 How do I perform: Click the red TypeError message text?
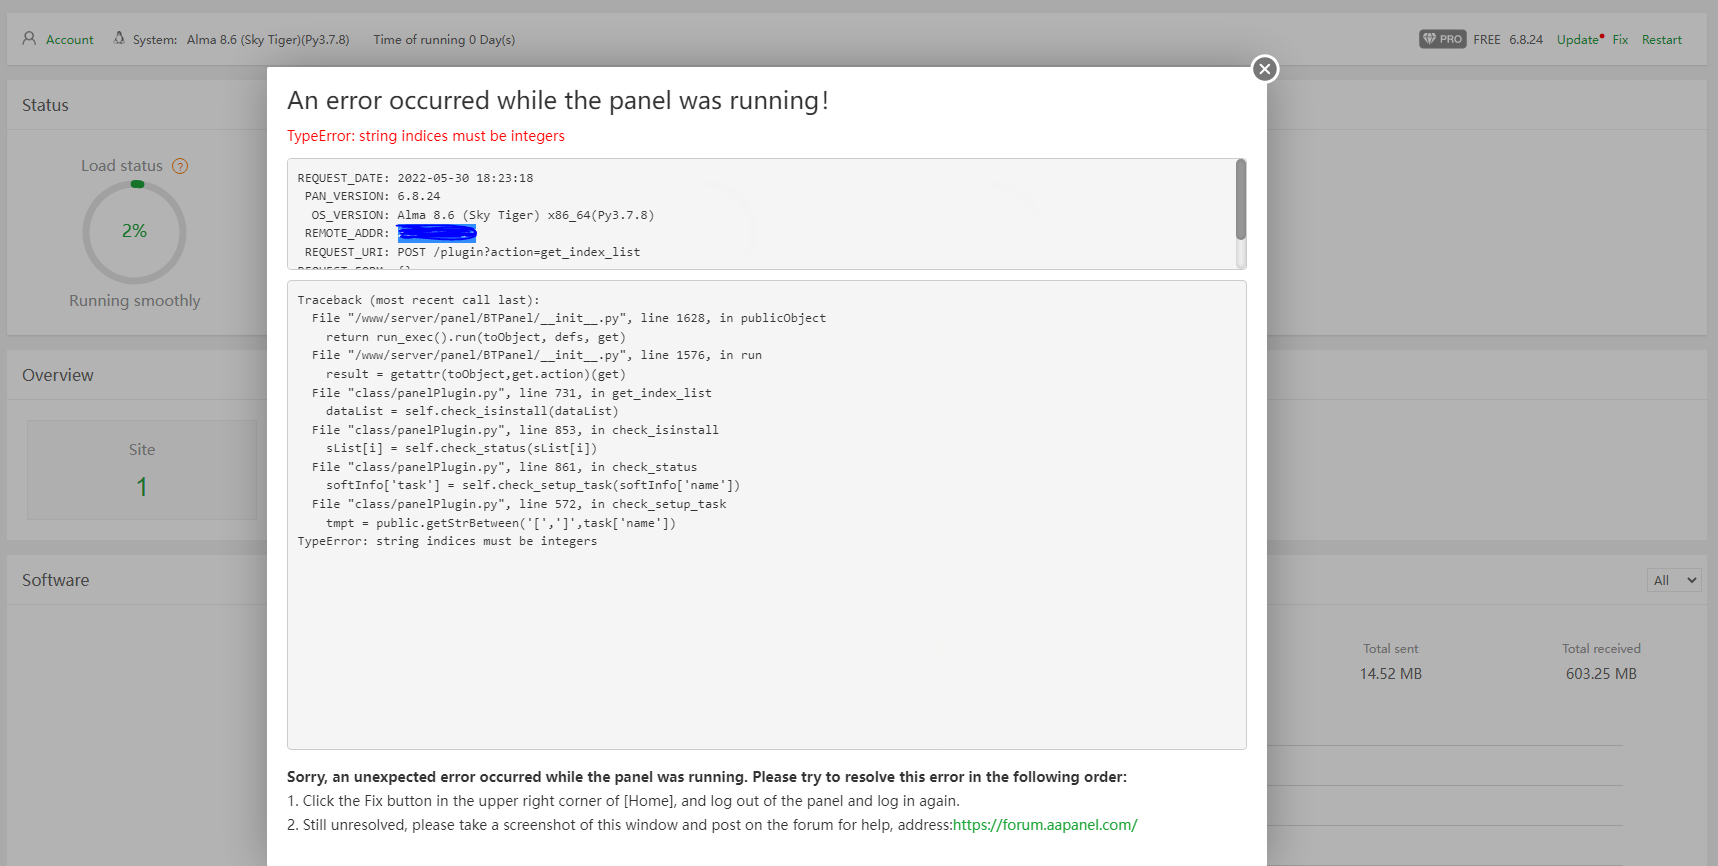[426, 136]
